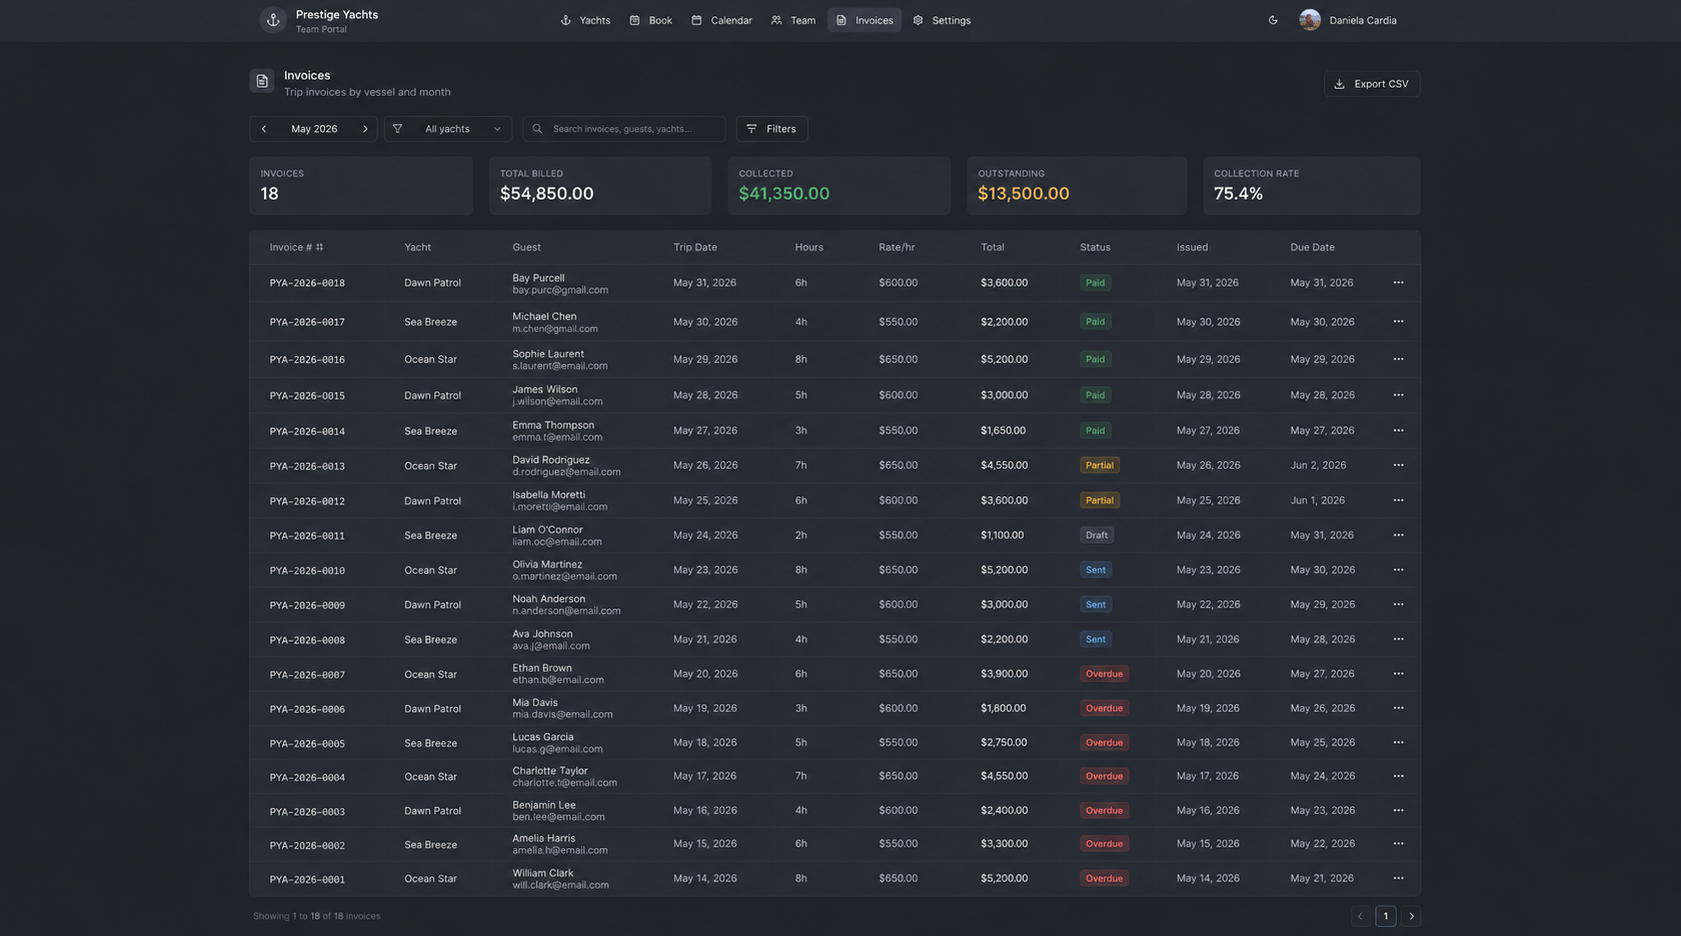Click the Due Date column header
This screenshot has width=1681, height=936.
(x=1312, y=247)
